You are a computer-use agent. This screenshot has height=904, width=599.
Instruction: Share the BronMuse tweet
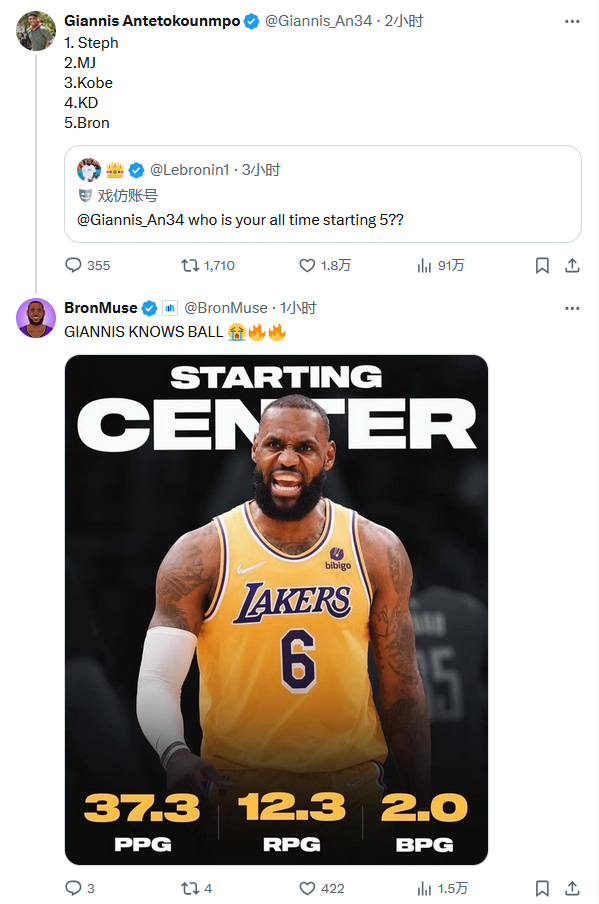coord(572,888)
